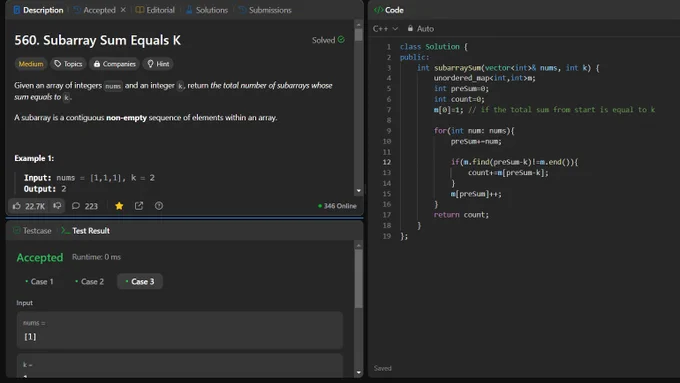Open the help question-mark icon
Viewport: 680px width, 383px height.
[159, 206]
